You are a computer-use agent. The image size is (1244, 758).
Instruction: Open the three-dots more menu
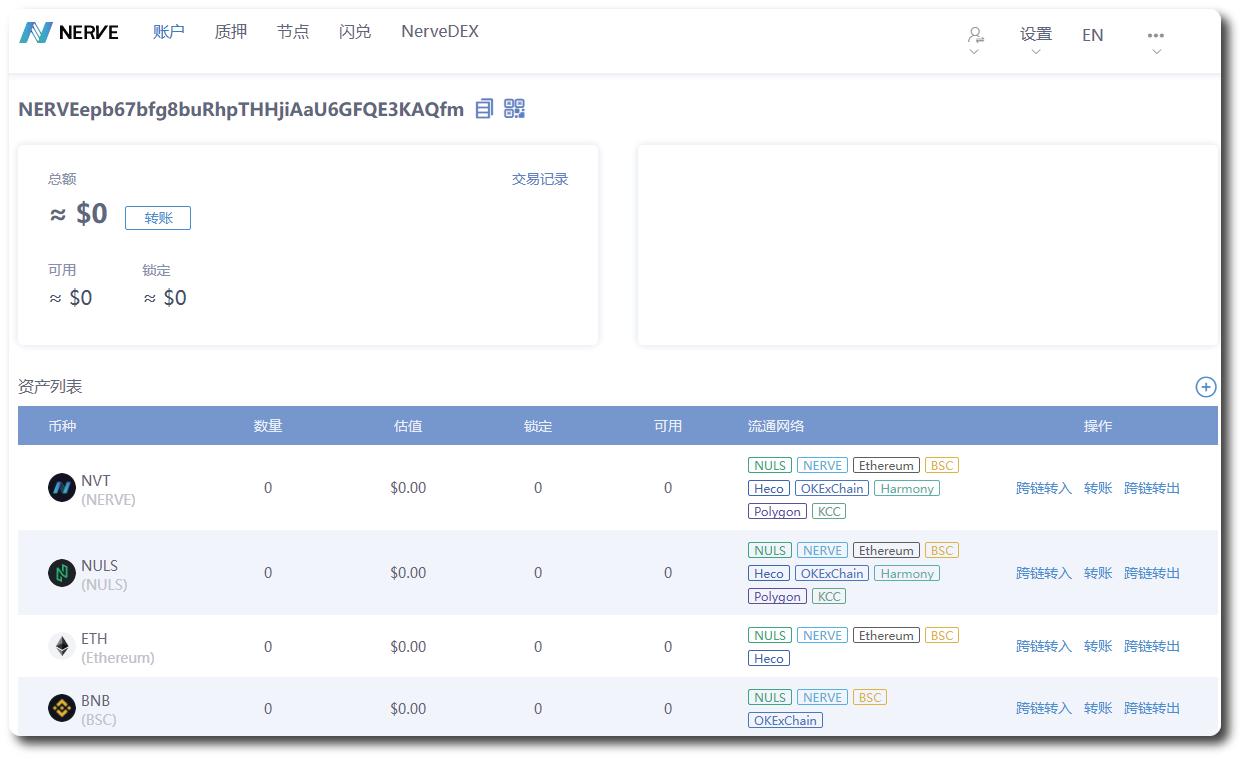(1156, 35)
